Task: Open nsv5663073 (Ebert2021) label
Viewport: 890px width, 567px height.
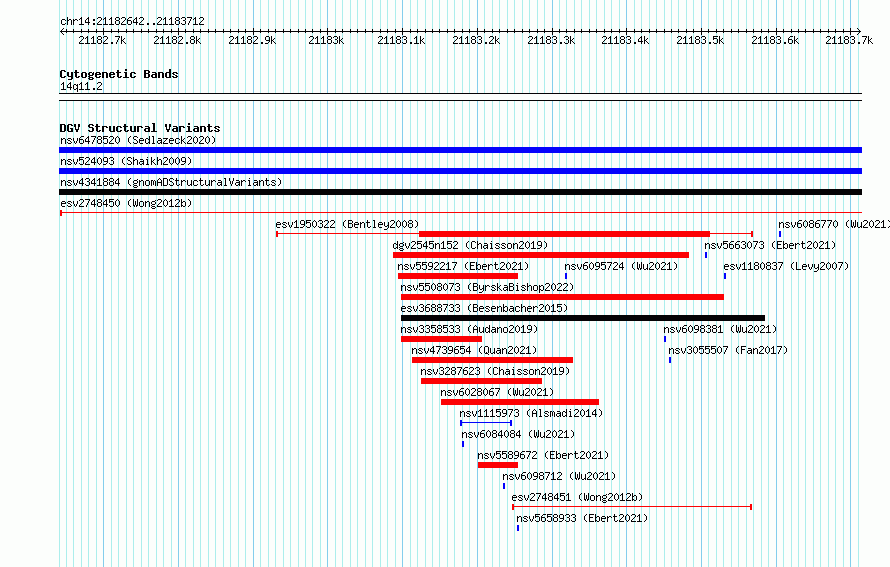Action: tap(770, 245)
